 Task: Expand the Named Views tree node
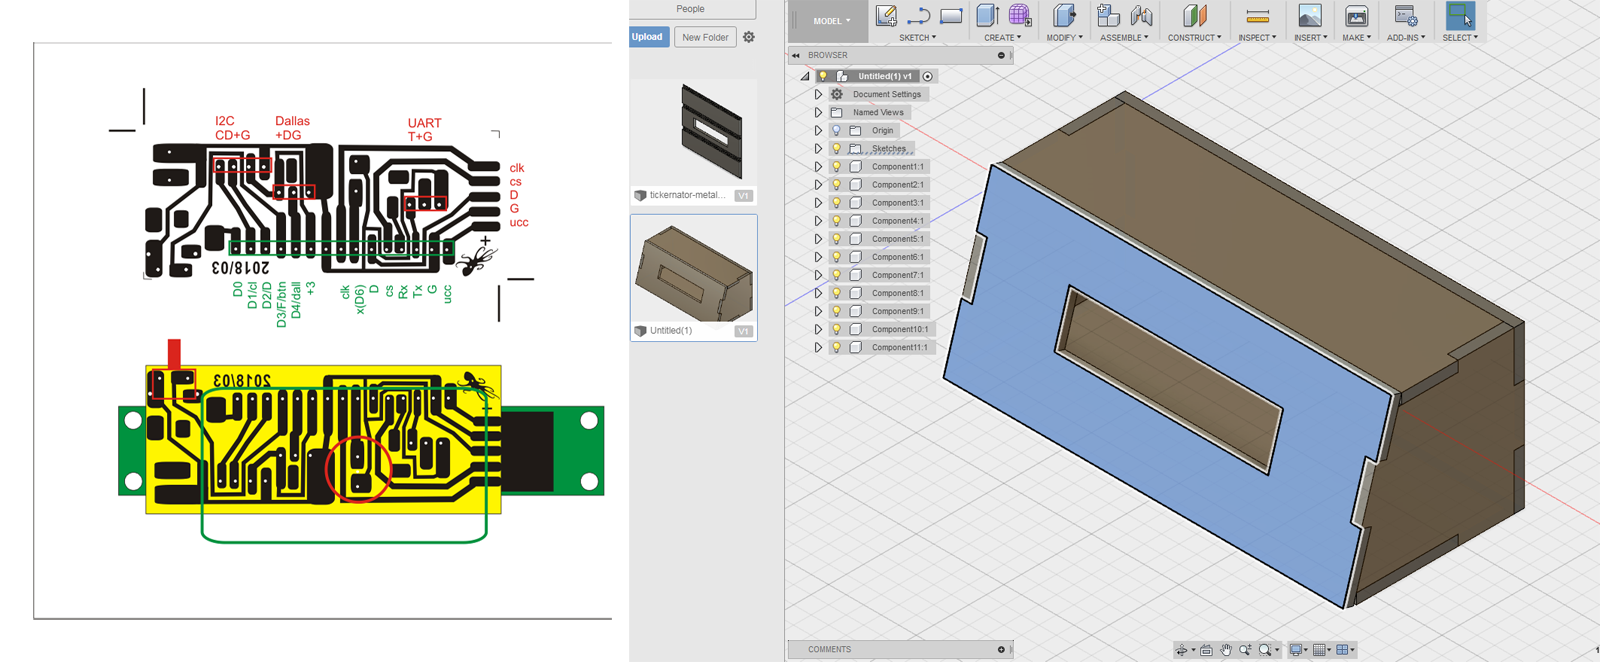click(818, 113)
